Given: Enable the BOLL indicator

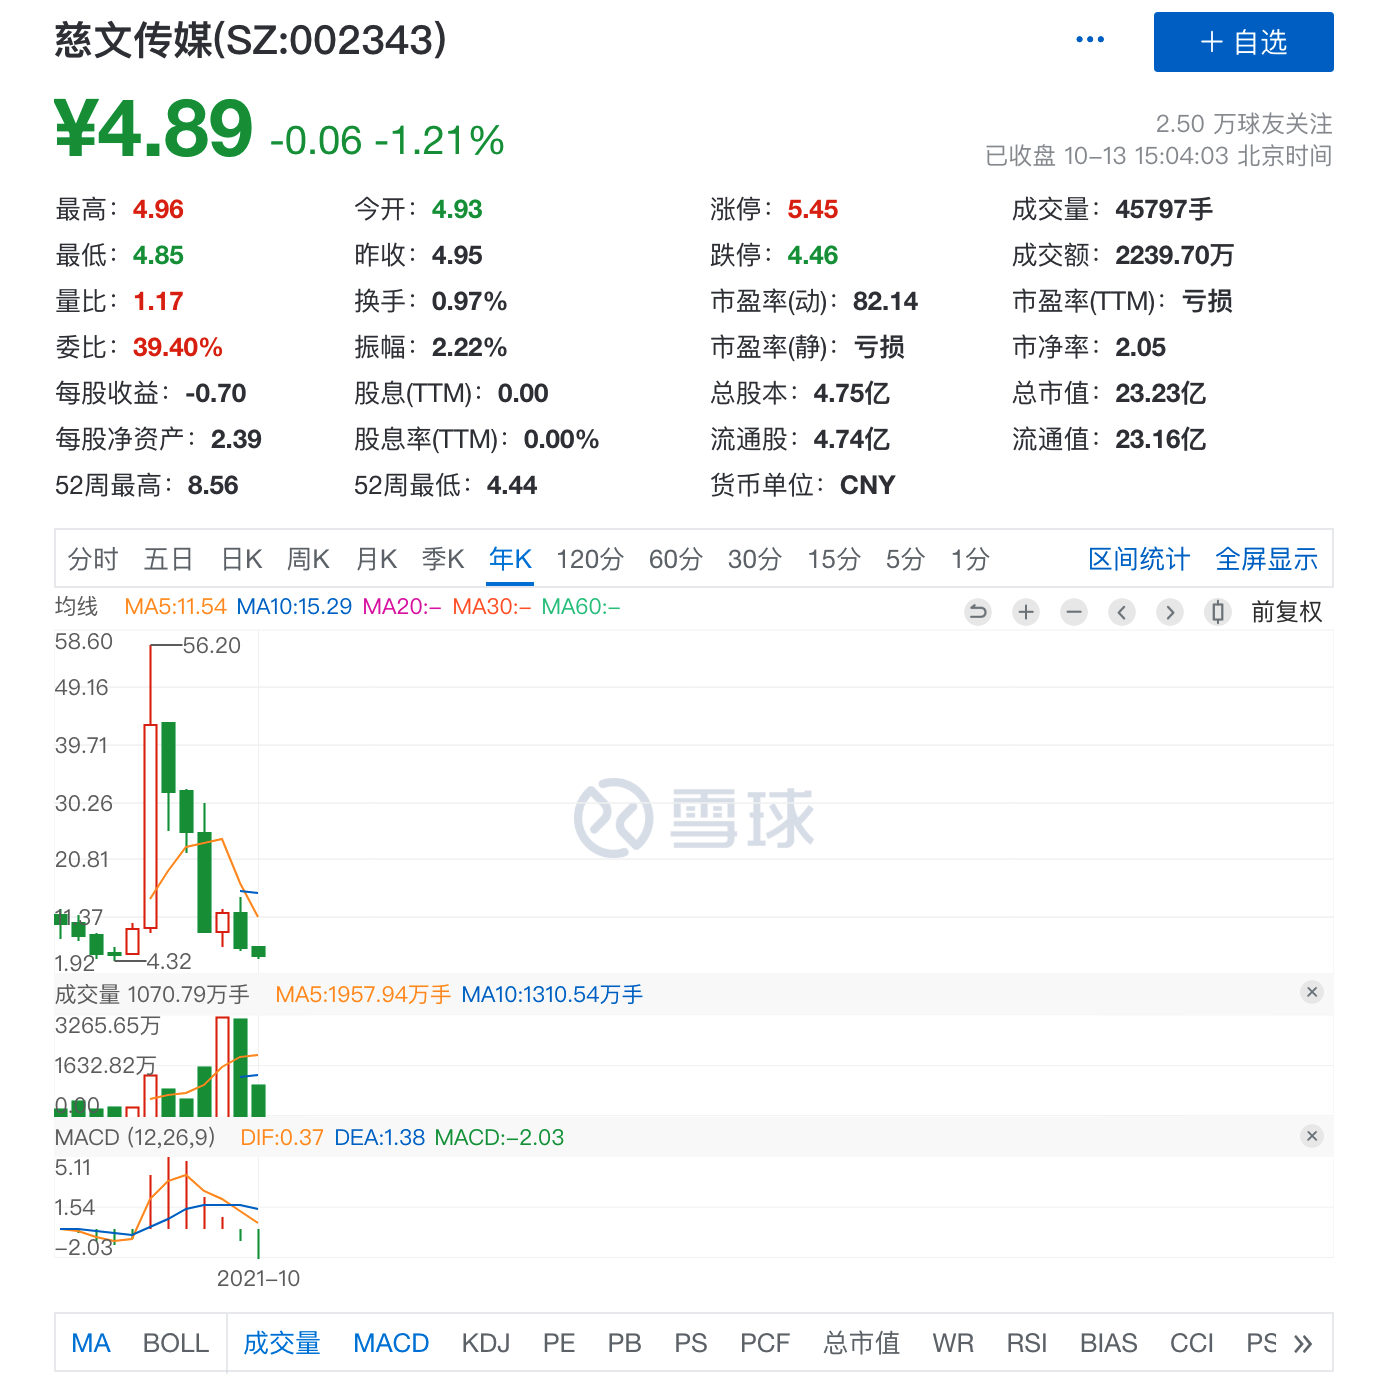Looking at the screenshot, I should 175,1343.
